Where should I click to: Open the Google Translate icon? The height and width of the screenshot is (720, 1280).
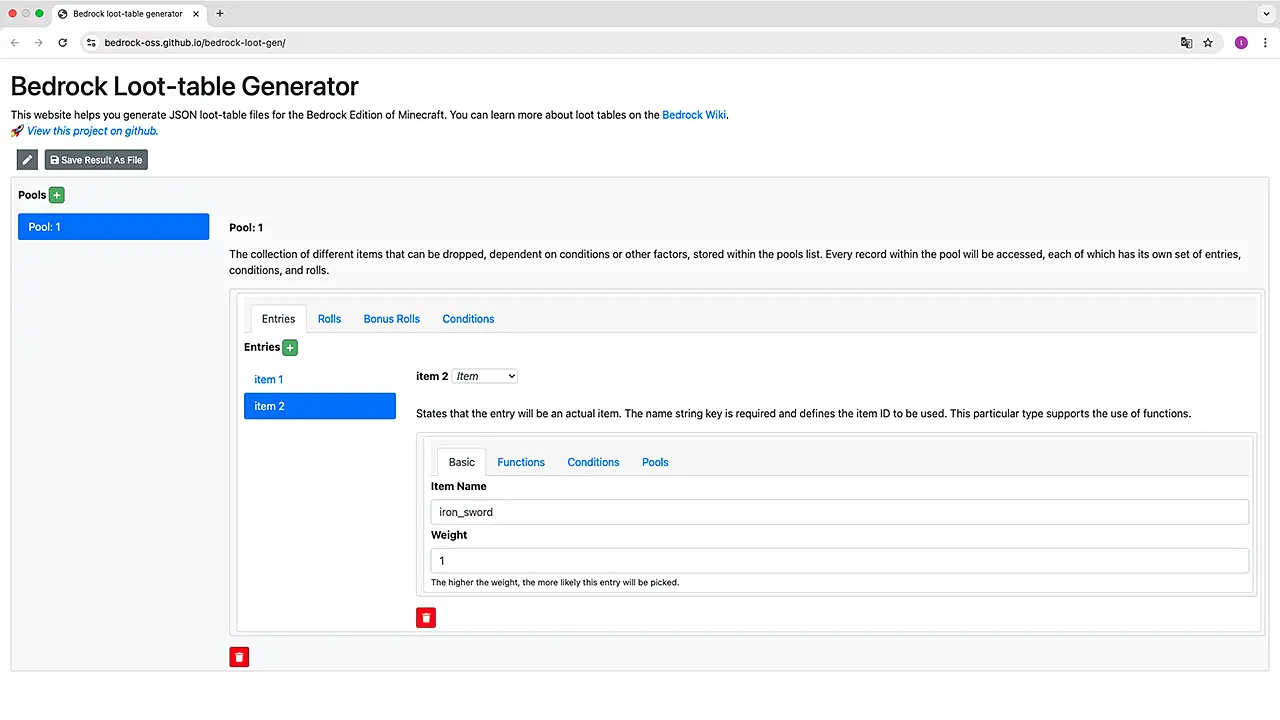pos(1186,43)
